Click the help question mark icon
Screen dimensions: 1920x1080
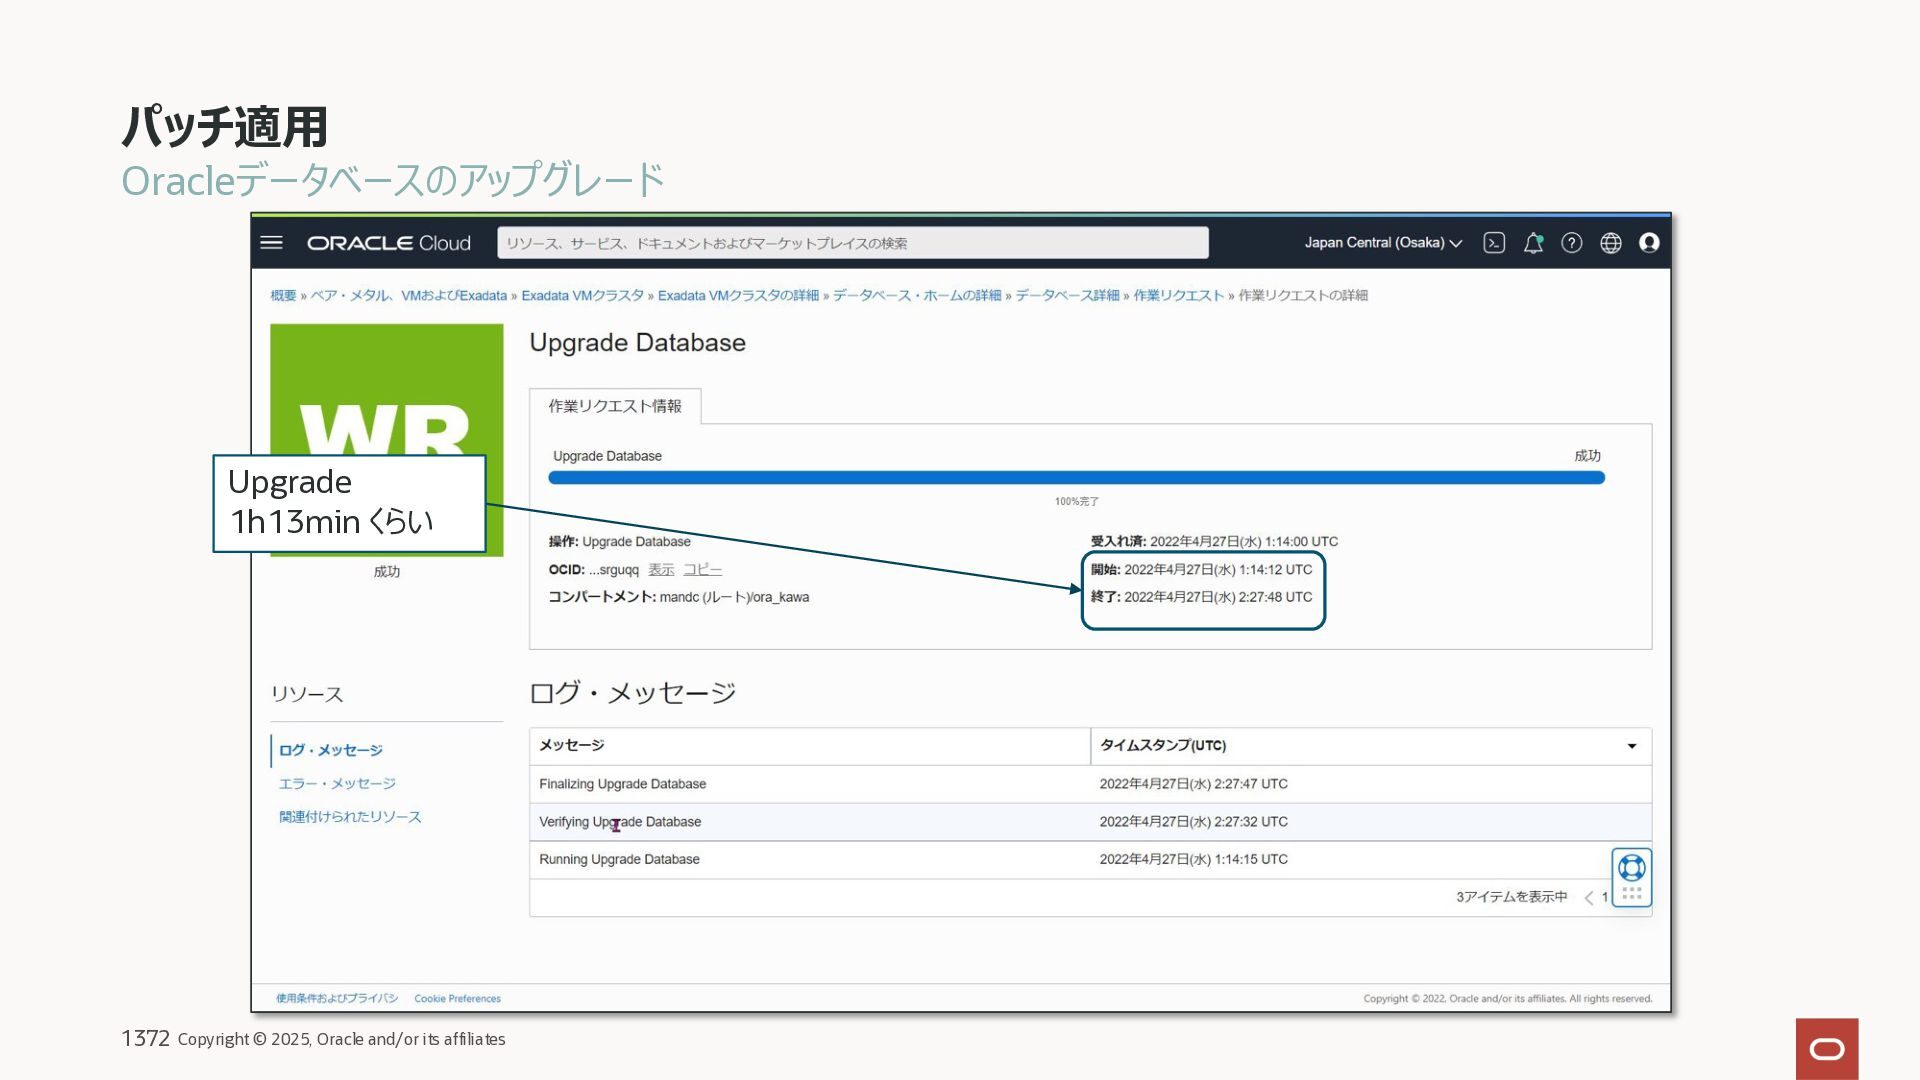(1572, 243)
